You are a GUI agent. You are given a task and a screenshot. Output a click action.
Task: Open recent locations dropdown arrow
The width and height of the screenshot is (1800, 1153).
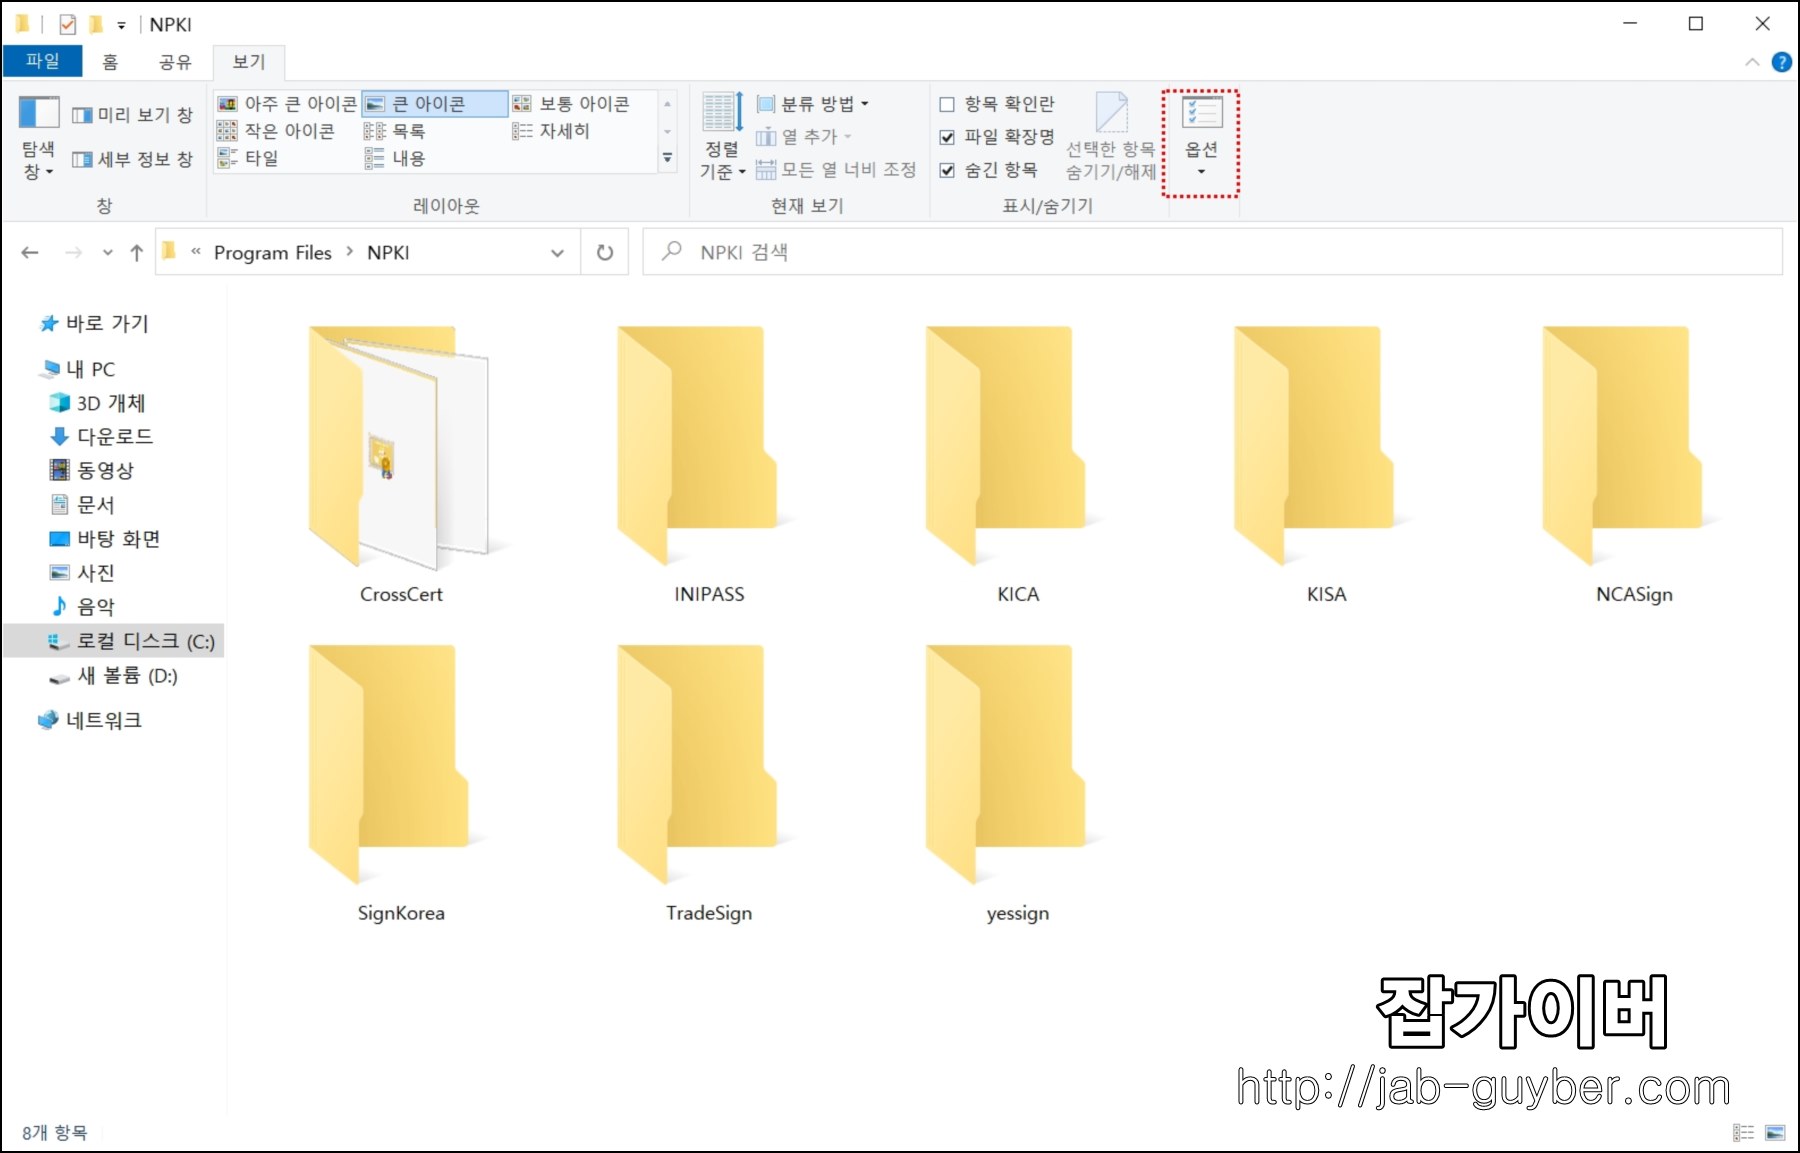click(107, 253)
